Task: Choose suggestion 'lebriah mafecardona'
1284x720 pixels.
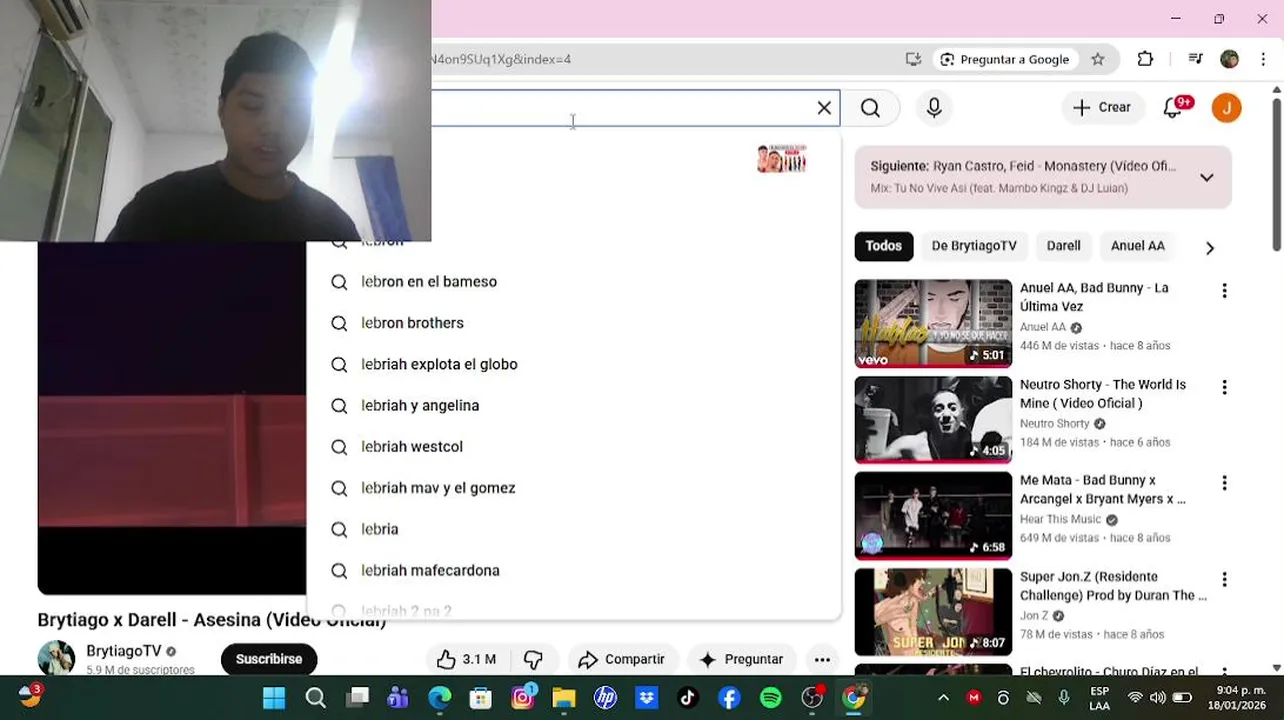Action: [x=574, y=570]
